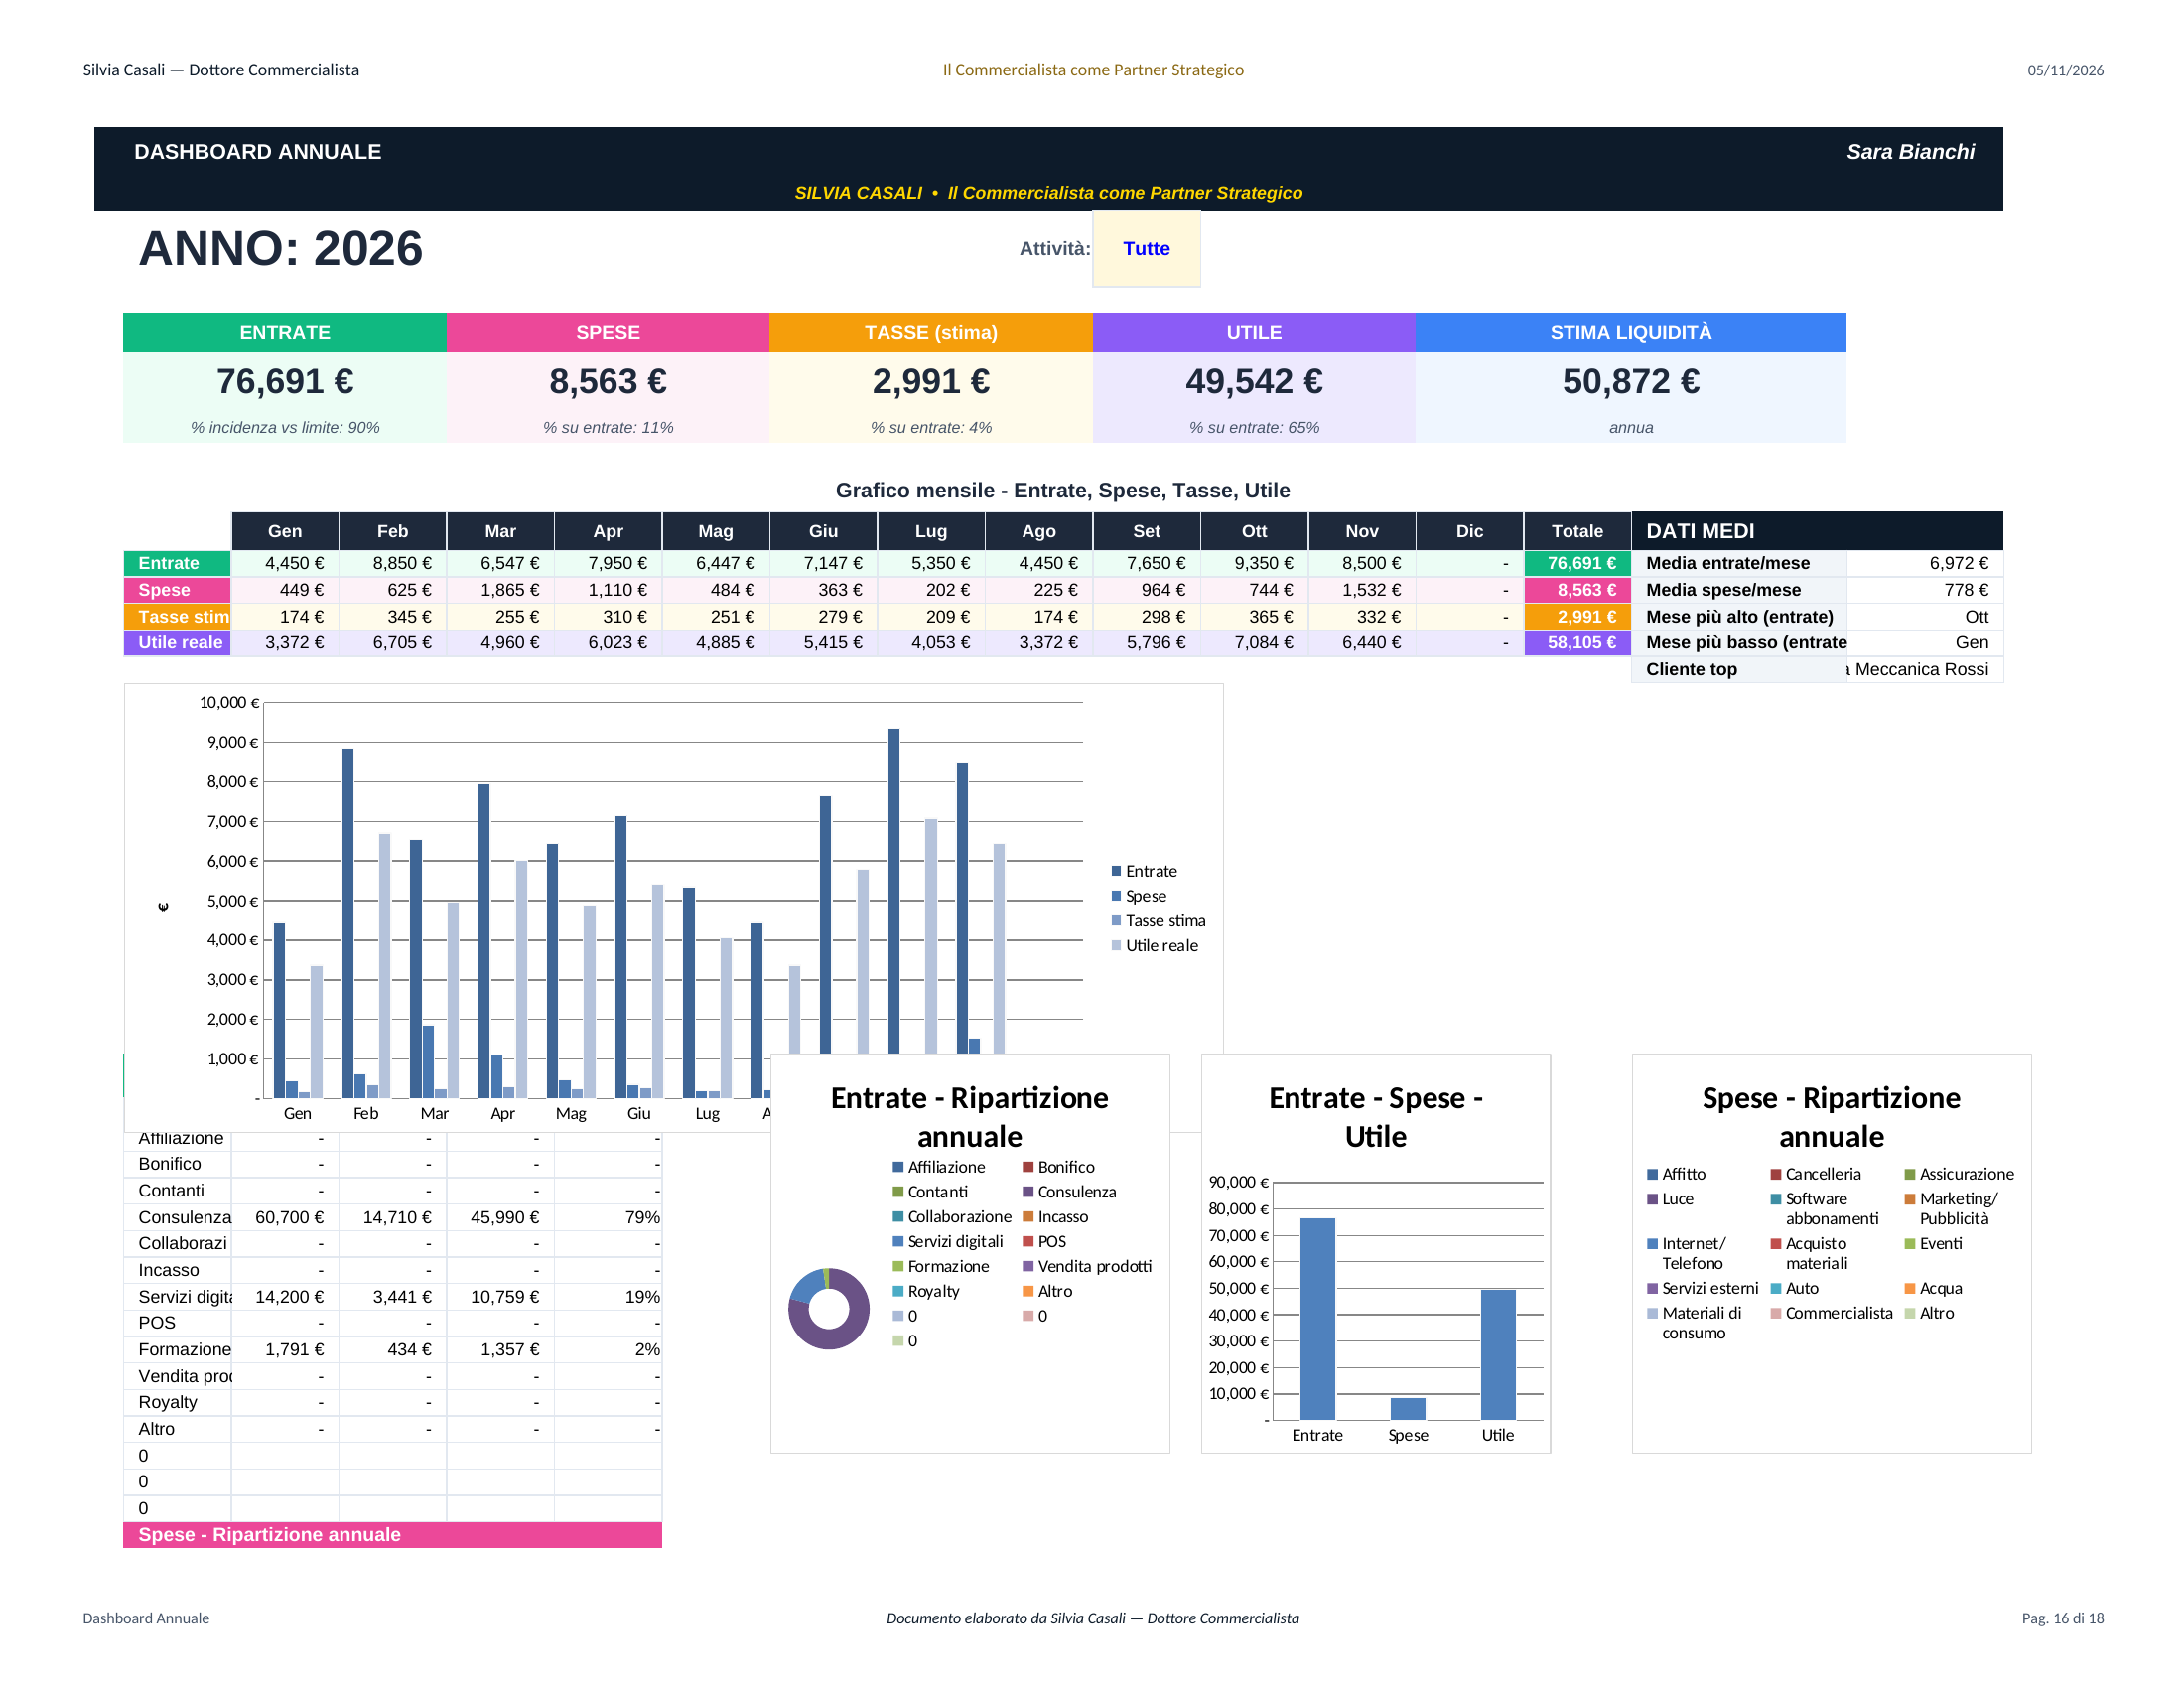The image size is (2184, 1688).
Task: Click the 58,105 € Utile reale total cell
Action: coord(1577,643)
